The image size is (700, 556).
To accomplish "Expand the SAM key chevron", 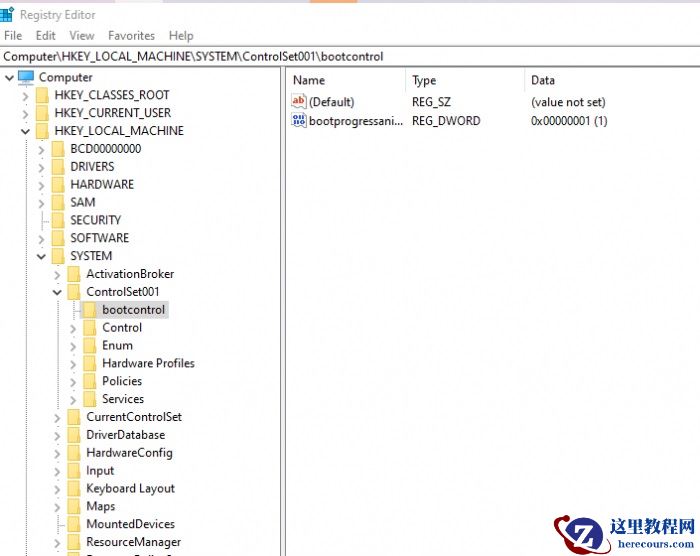I will [x=41, y=203].
